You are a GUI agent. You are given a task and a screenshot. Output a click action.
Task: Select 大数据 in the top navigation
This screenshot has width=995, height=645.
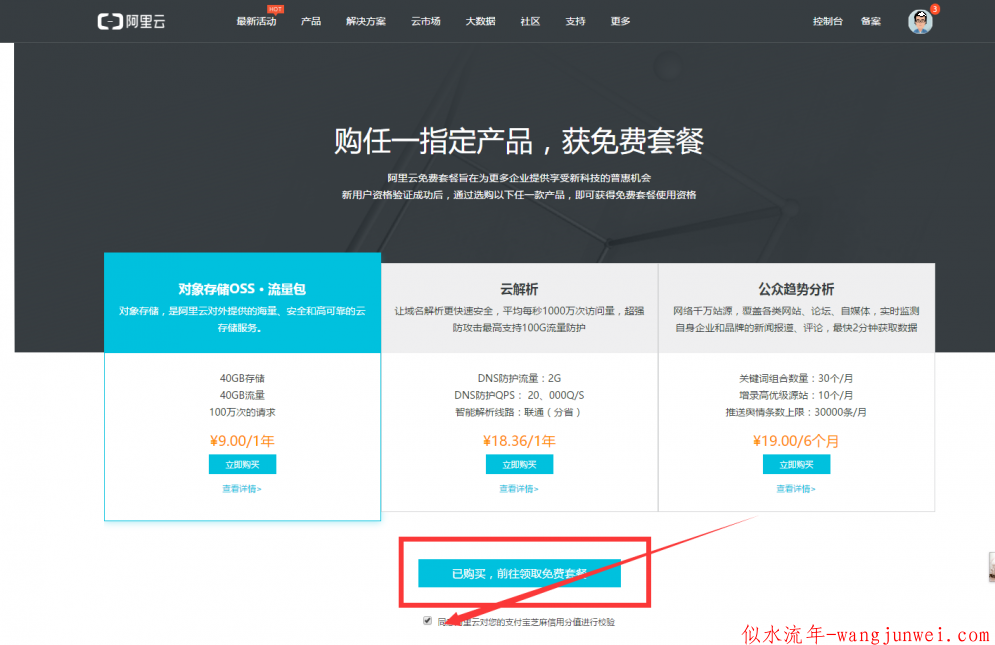click(480, 22)
